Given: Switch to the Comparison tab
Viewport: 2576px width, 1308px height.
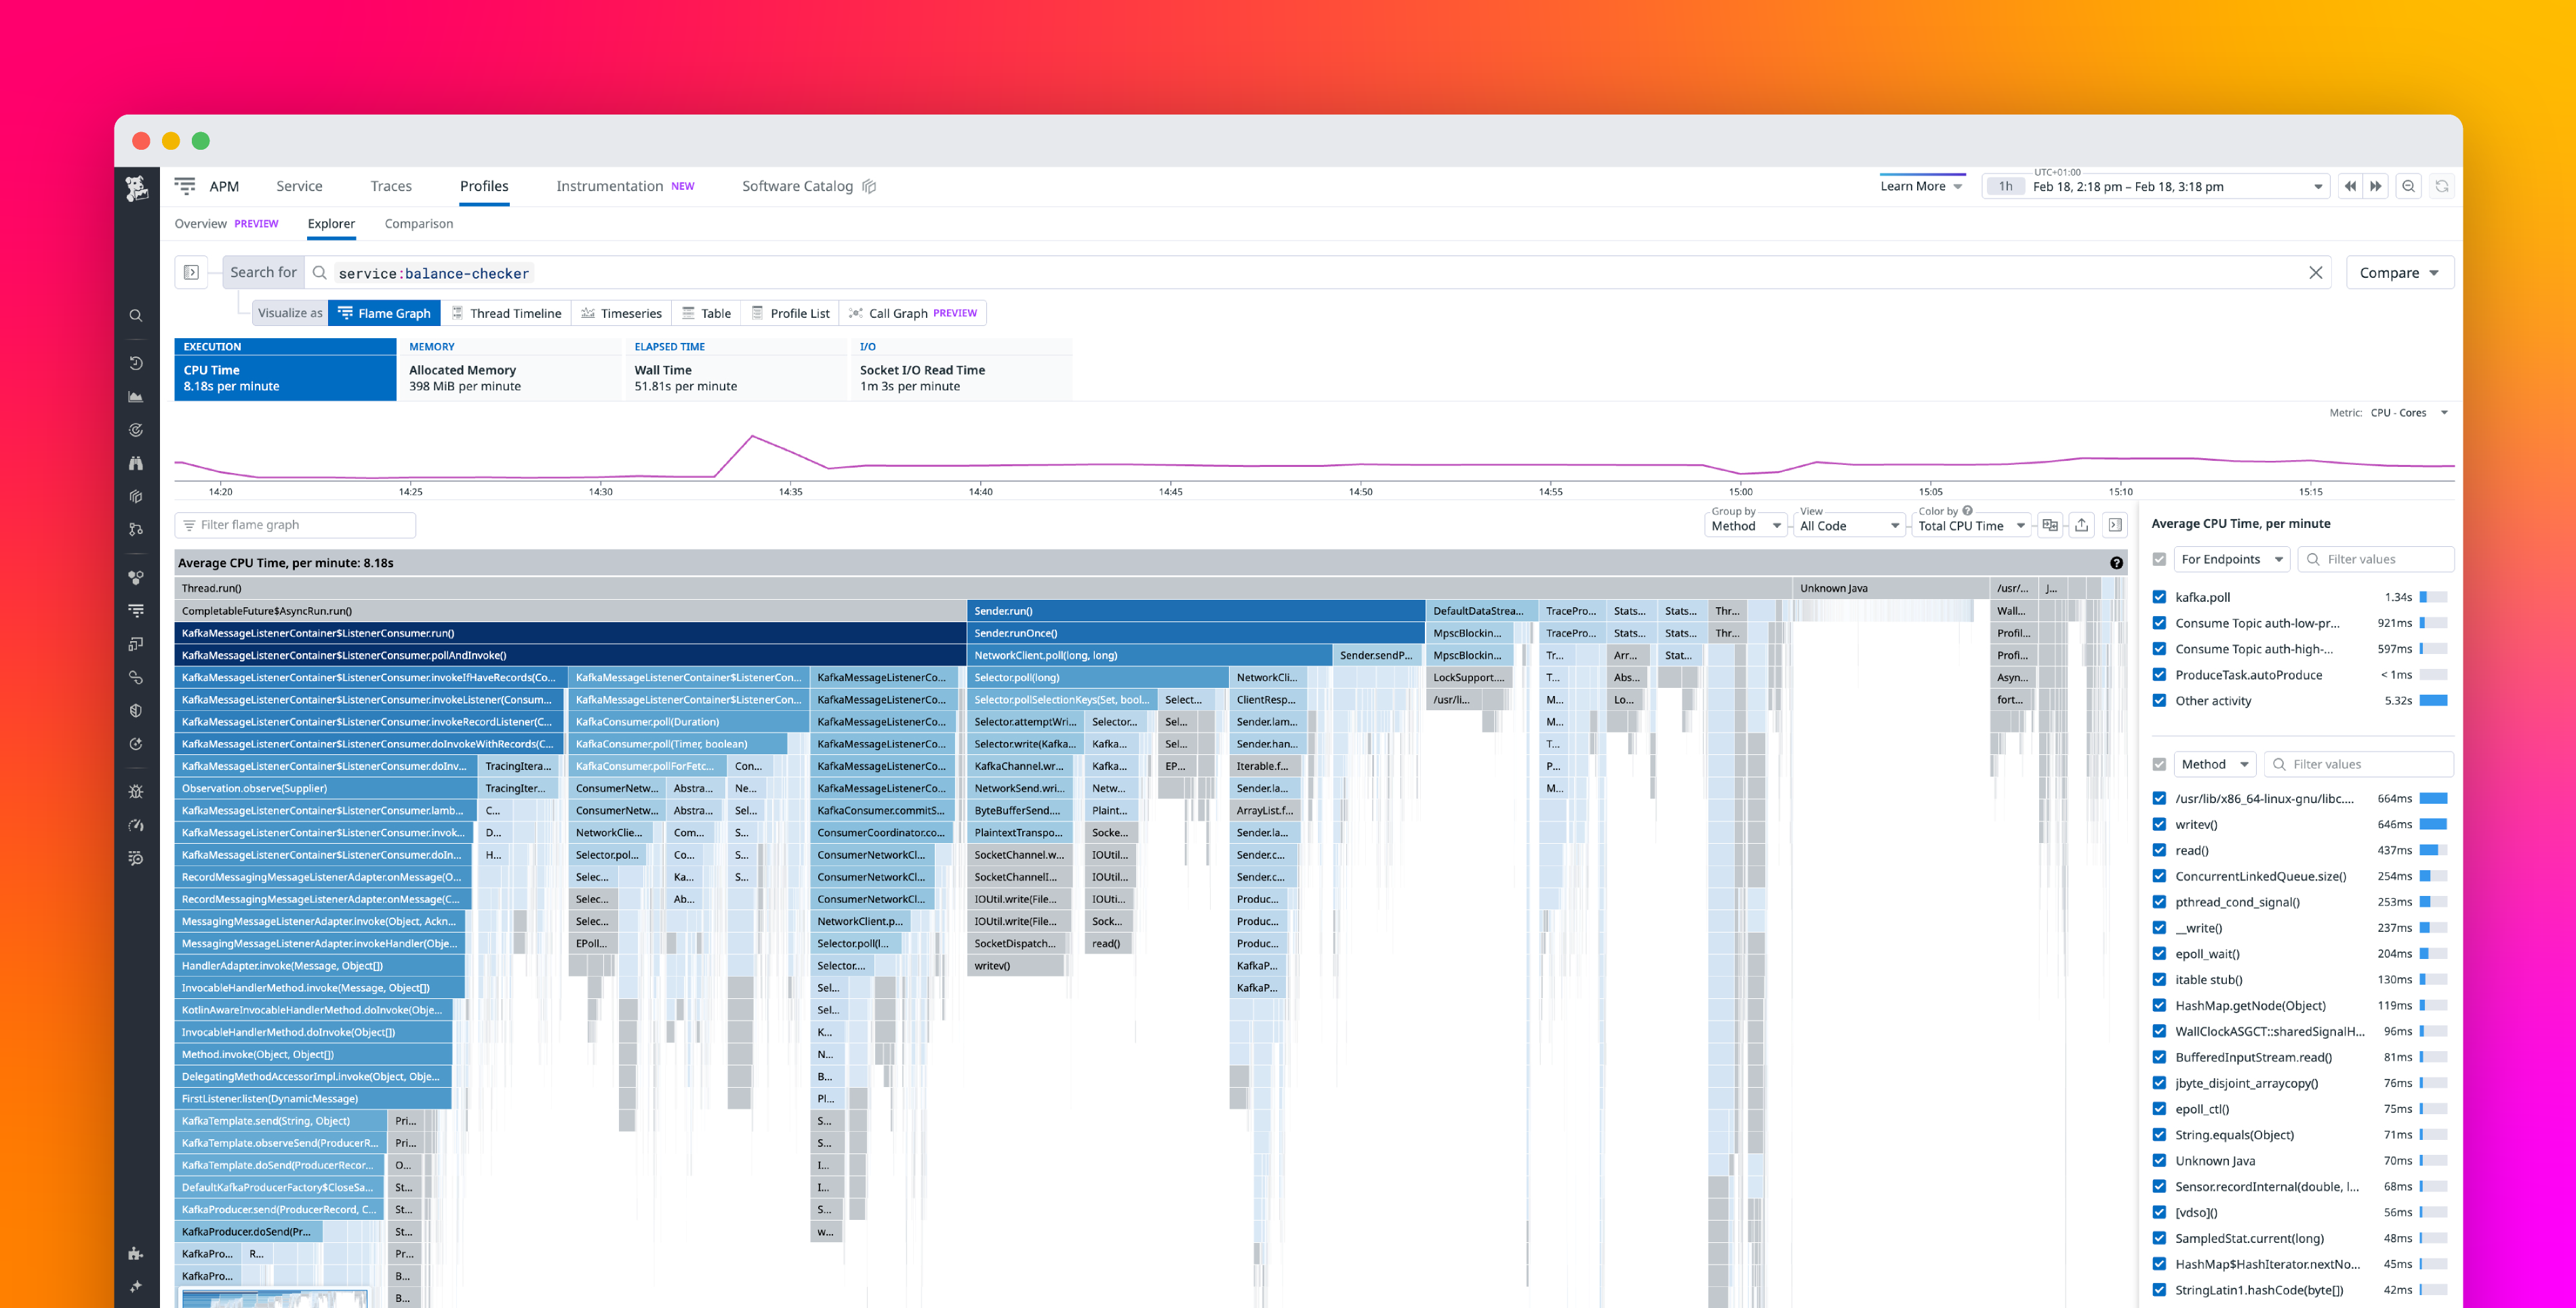Looking at the screenshot, I should tap(418, 223).
